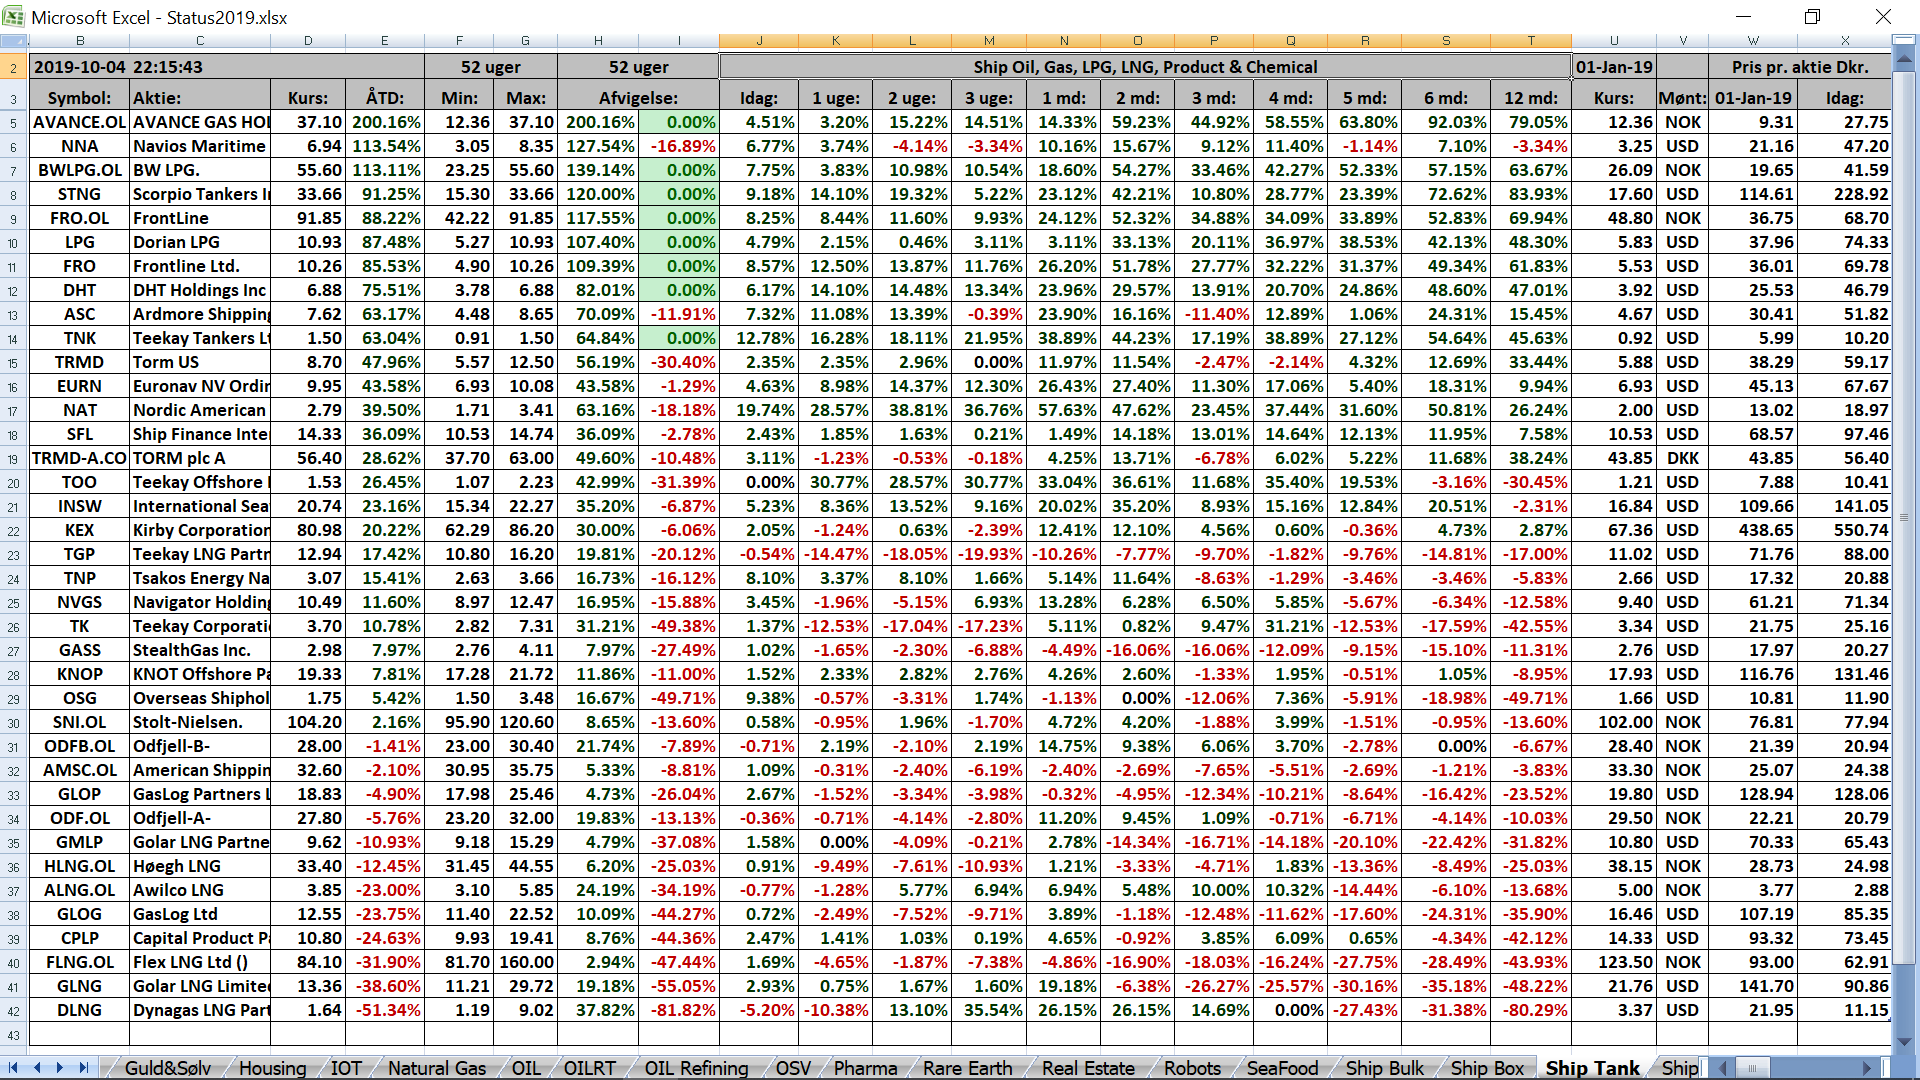Jump to the last sheet tab arrow
The image size is (1920, 1080).
[x=83, y=1068]
